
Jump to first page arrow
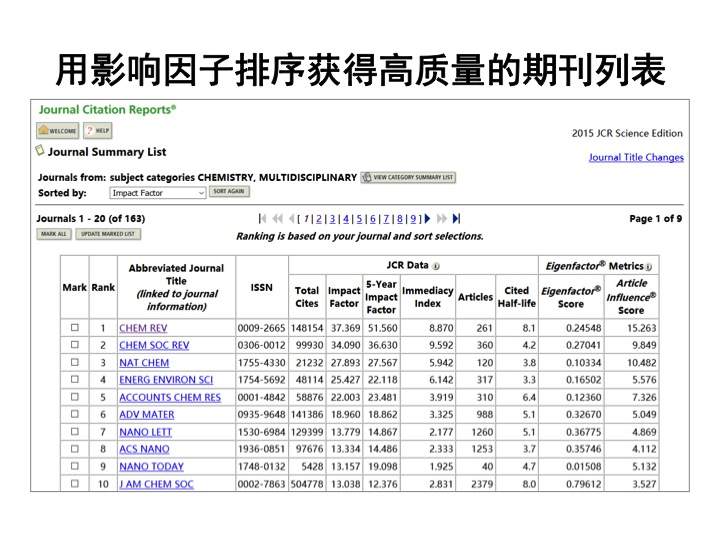pyautogui.click(x=262, y=219)
